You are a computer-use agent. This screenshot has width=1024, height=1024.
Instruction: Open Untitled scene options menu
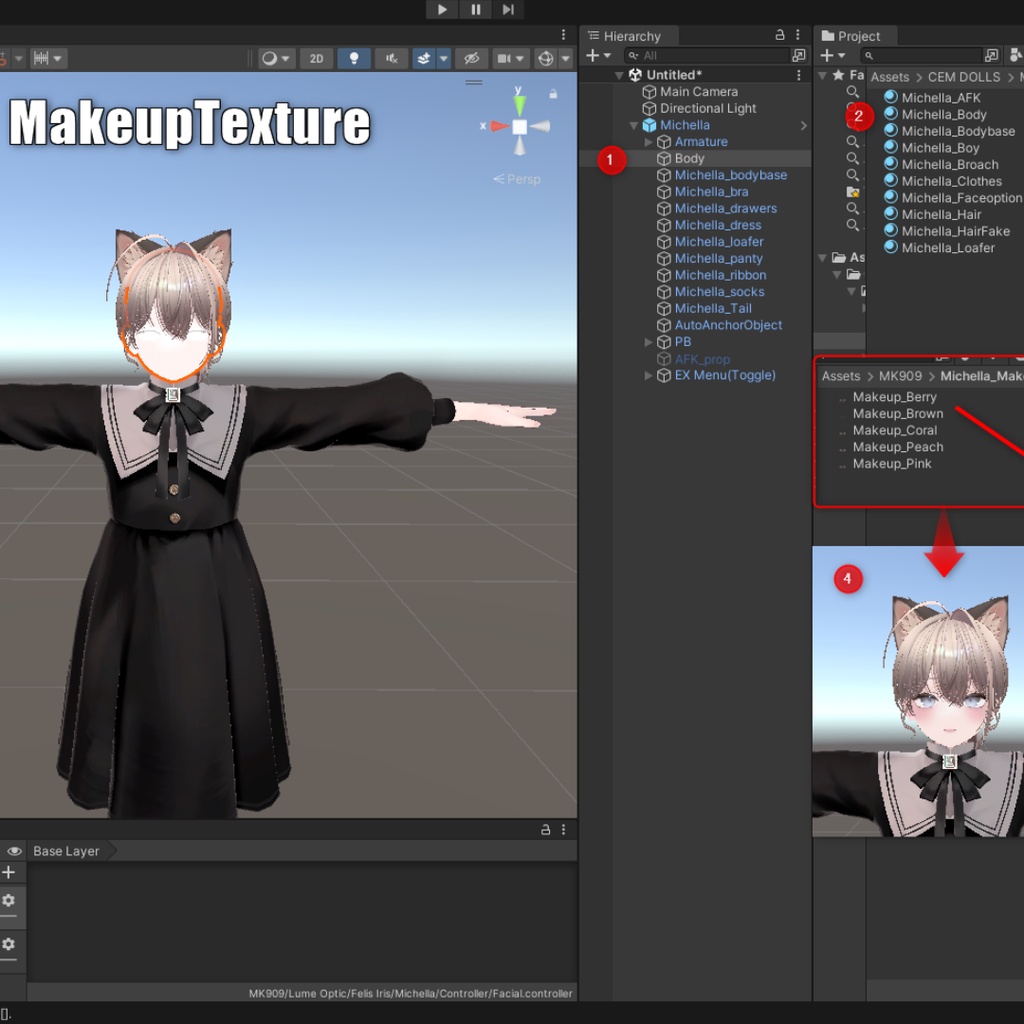pyautogui.click(x=799, y=75)
